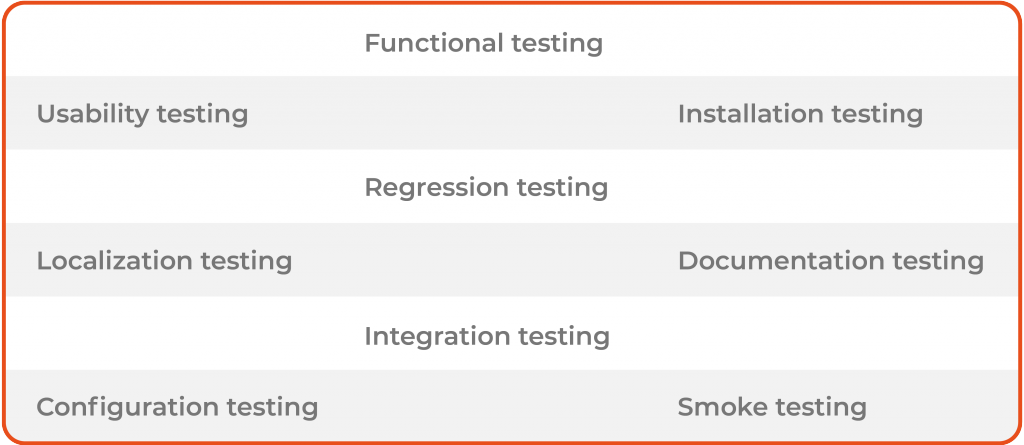
Task: Open the Installation testing item
Action: (x=800, y=114)
